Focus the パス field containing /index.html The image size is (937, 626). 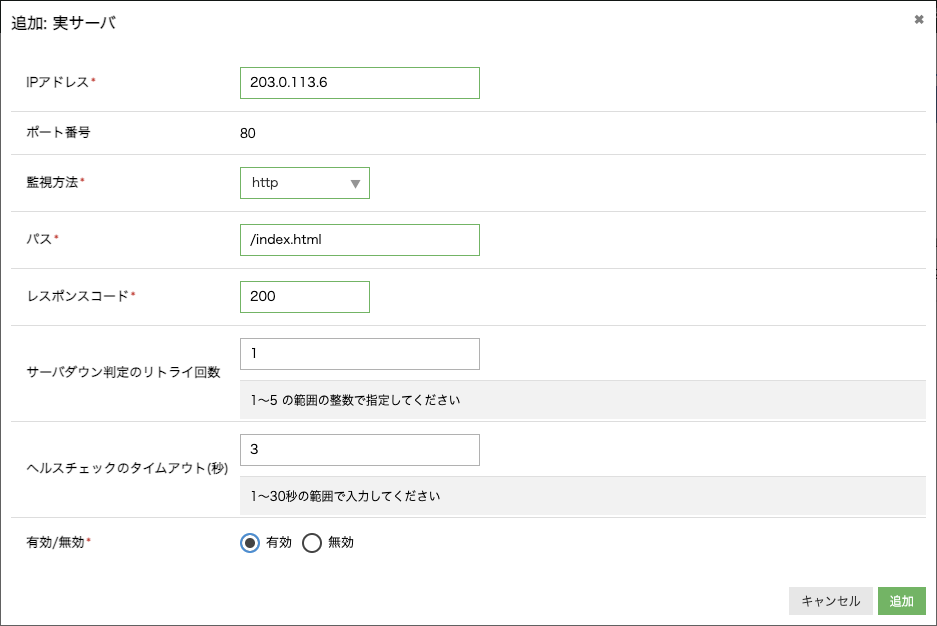coord(359,240)
